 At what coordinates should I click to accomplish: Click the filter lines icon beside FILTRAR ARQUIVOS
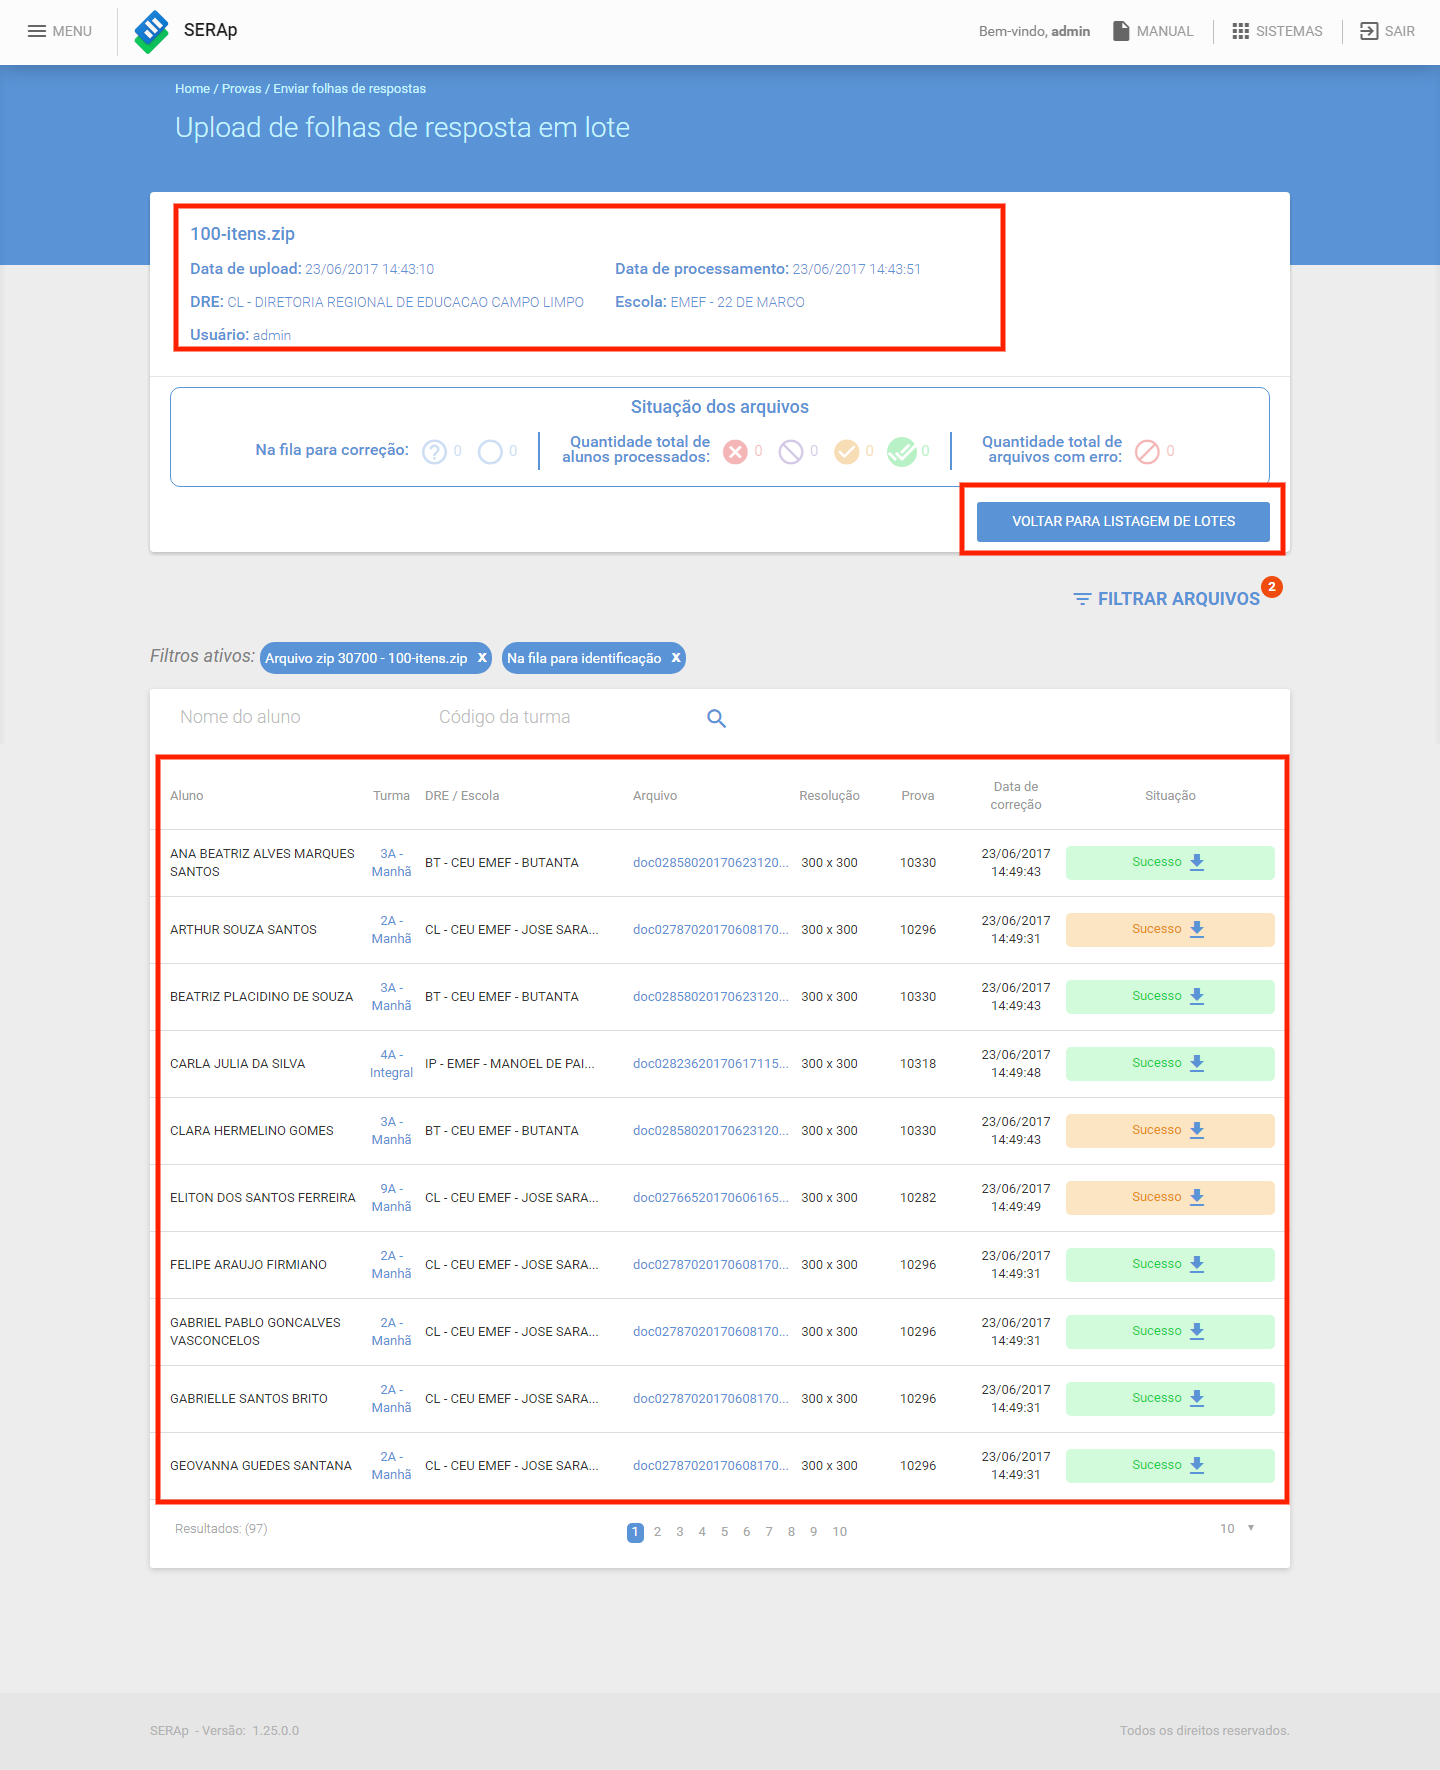1082,599
